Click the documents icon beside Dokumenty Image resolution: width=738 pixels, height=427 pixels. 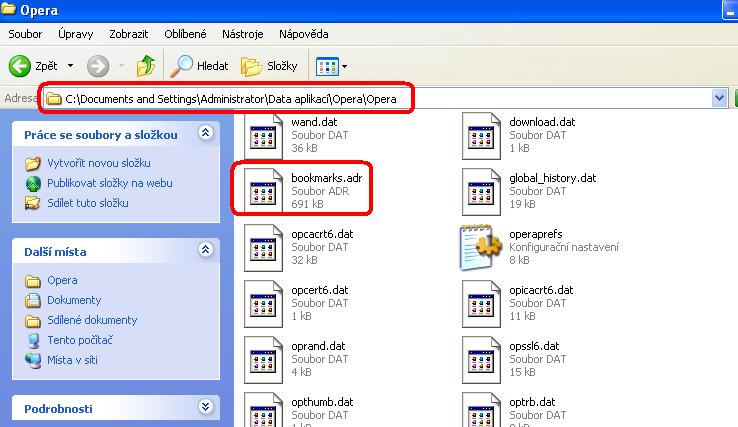tap(32, 300)
